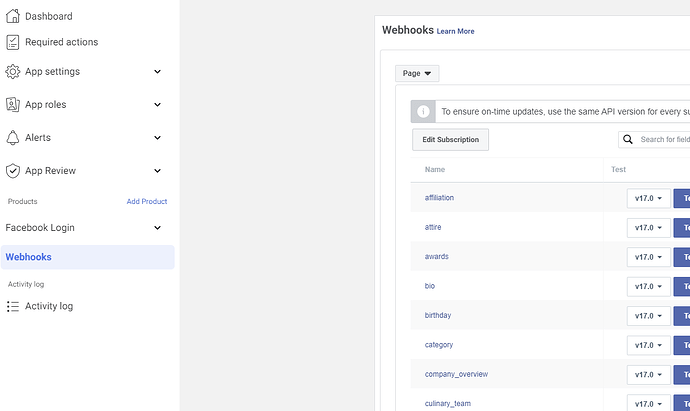Open the v17.0 version dropdown for bio
Viewport: 690px width, 411px height.
pos(649,286)
